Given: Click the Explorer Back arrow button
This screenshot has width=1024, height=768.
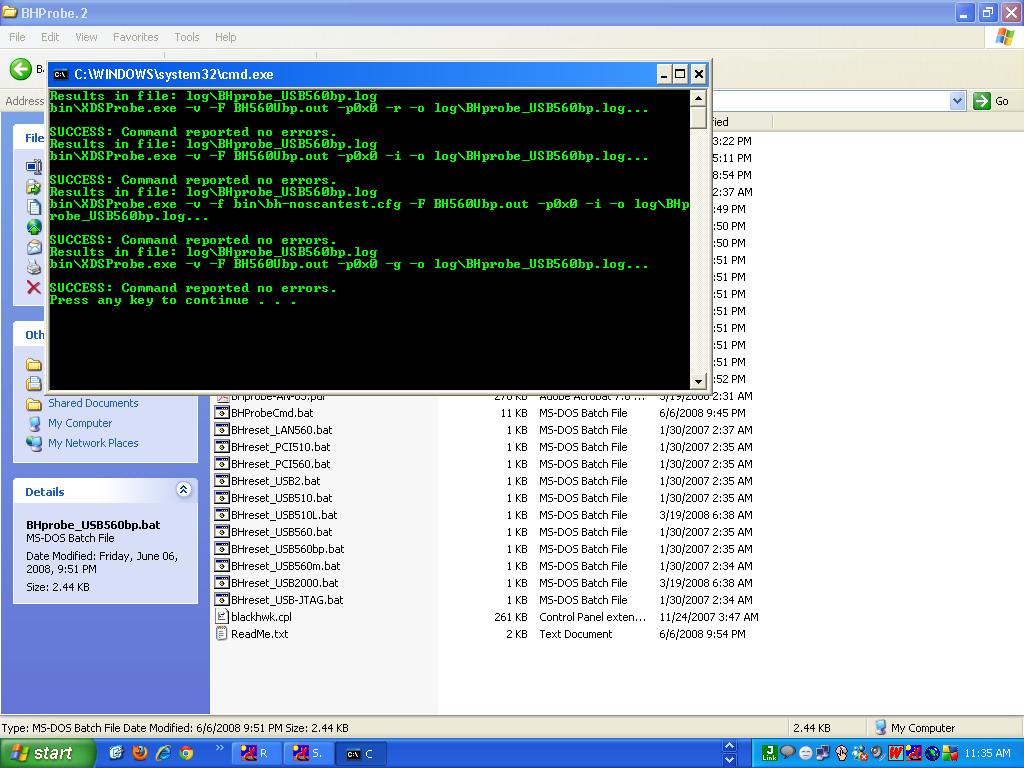Looking at the screenshot, I should point(20,69).
